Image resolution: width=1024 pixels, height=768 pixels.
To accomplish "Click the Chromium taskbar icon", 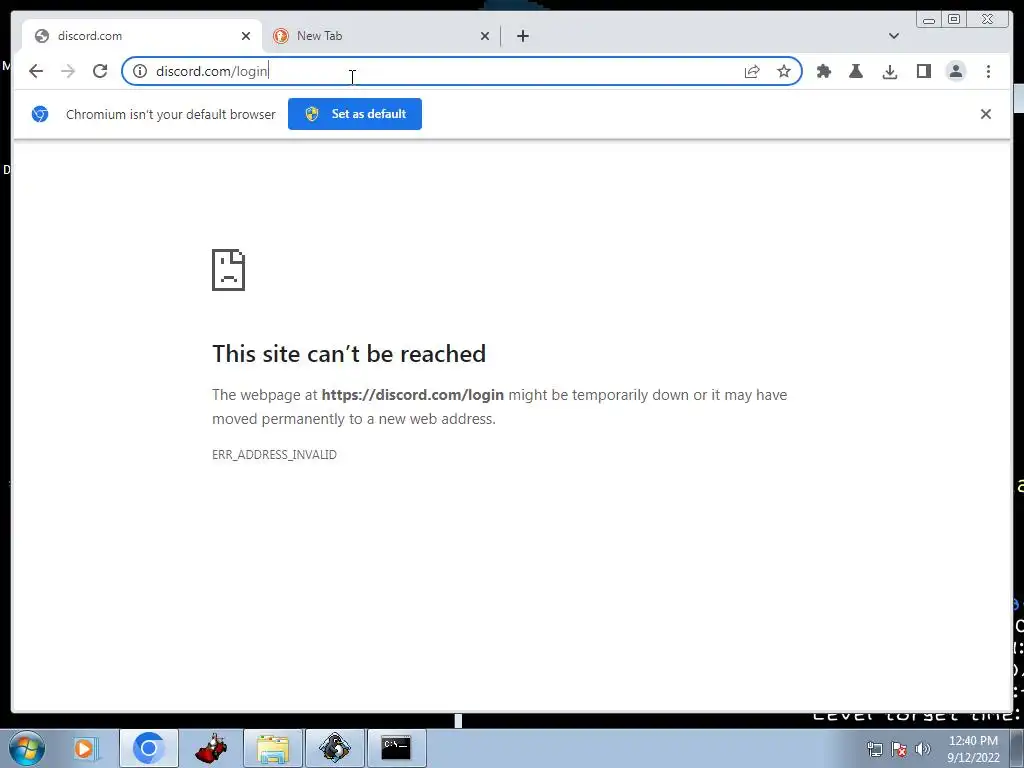I will tap(148, 748).
